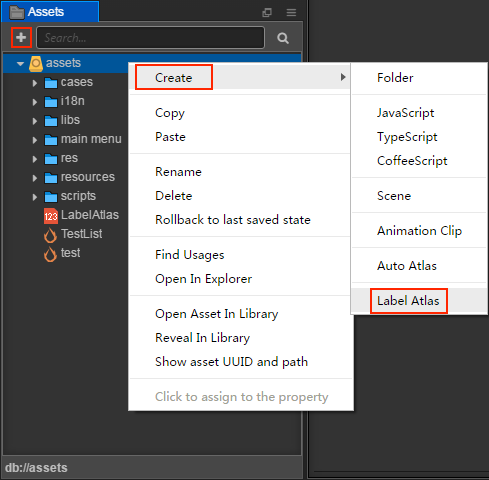
Task: Click the libs folder icon
Action: pos(51,120)
